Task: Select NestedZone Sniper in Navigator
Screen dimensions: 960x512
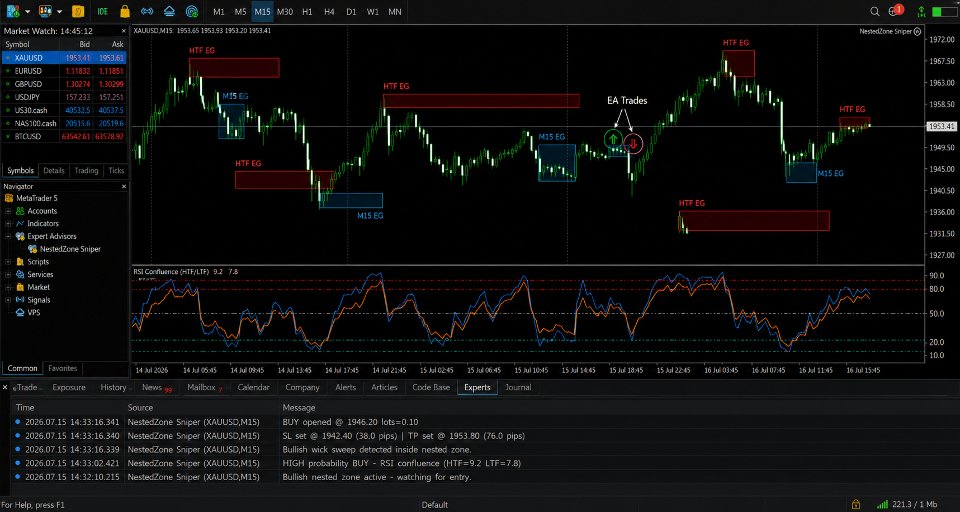Action: (70, 249)
